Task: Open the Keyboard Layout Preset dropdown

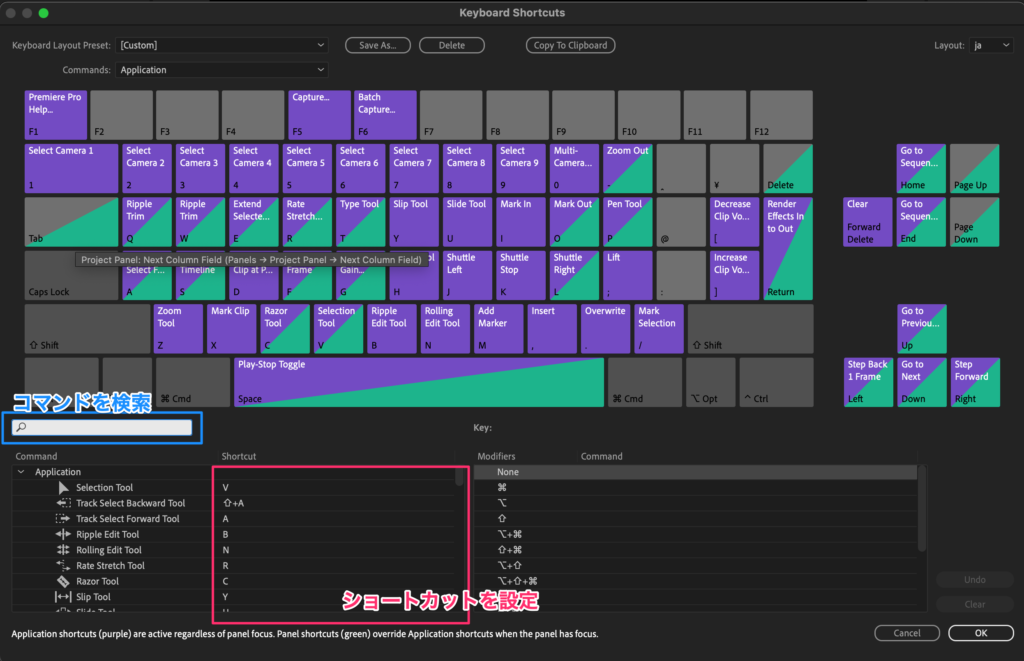Action: pos(222,45)
